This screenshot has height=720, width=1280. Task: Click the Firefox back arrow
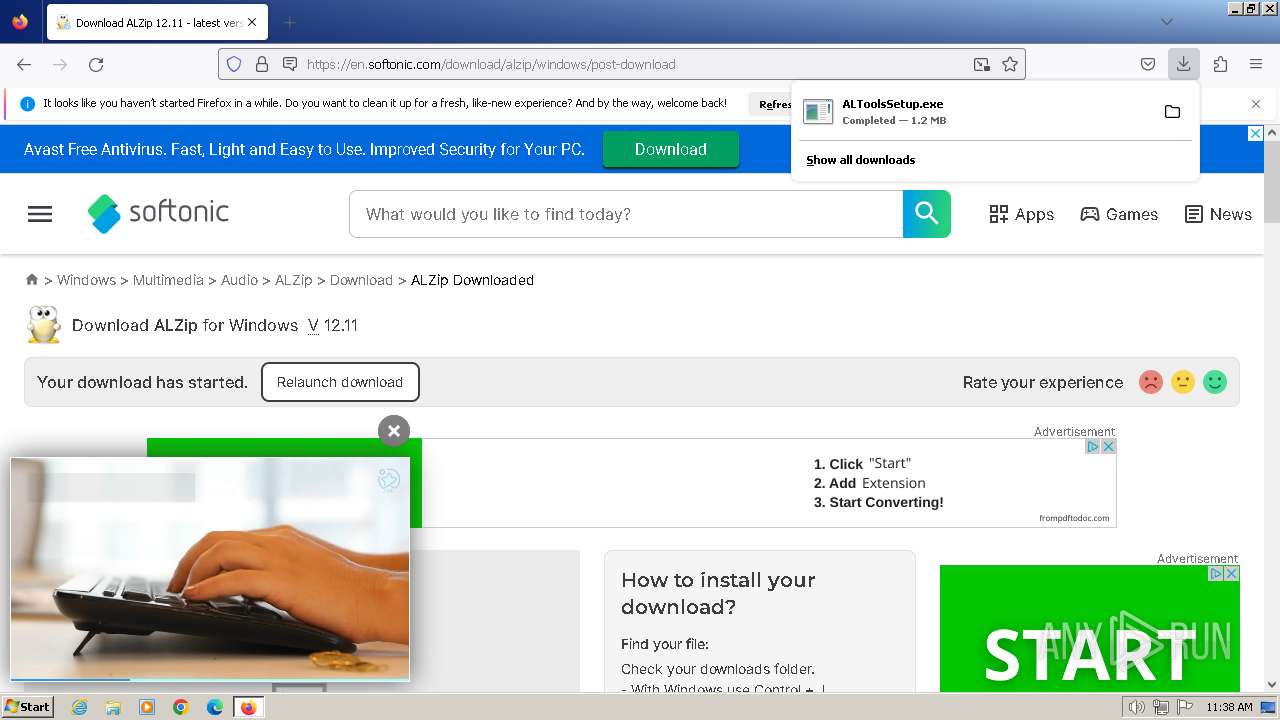[x=24, y=64]
